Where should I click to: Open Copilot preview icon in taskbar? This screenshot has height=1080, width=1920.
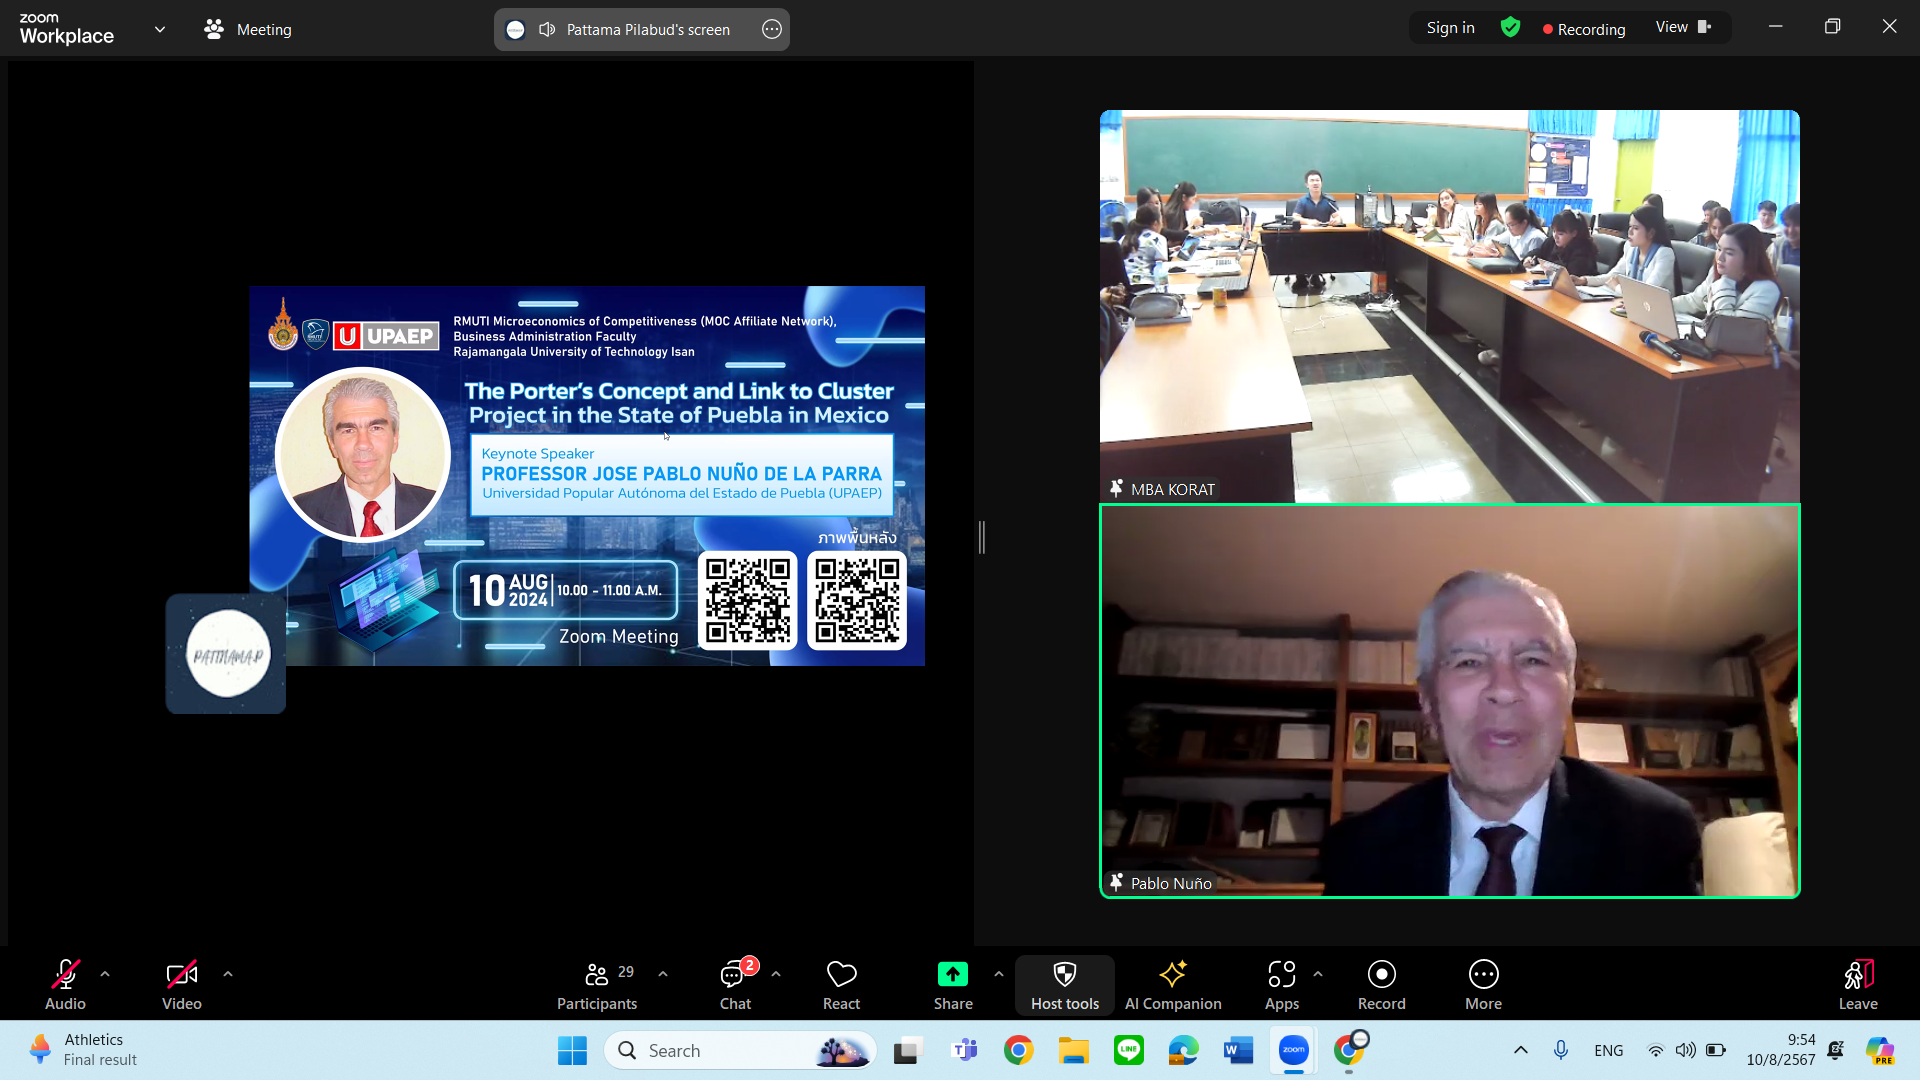pos(1880,1050)
